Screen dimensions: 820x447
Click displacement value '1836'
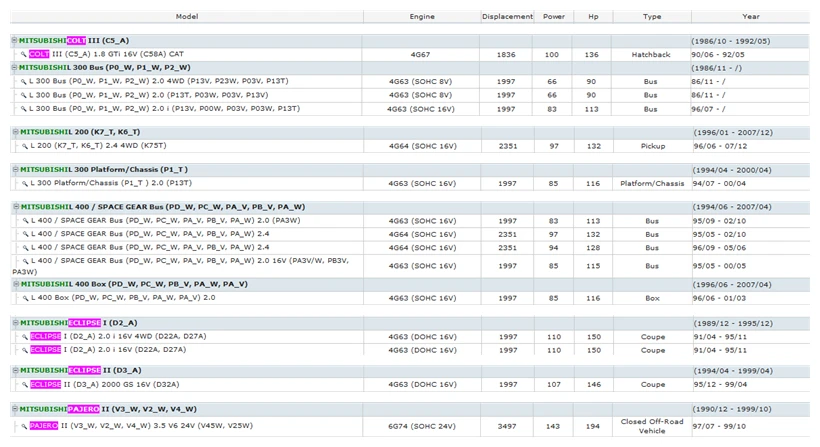click(x=506, y=54)
